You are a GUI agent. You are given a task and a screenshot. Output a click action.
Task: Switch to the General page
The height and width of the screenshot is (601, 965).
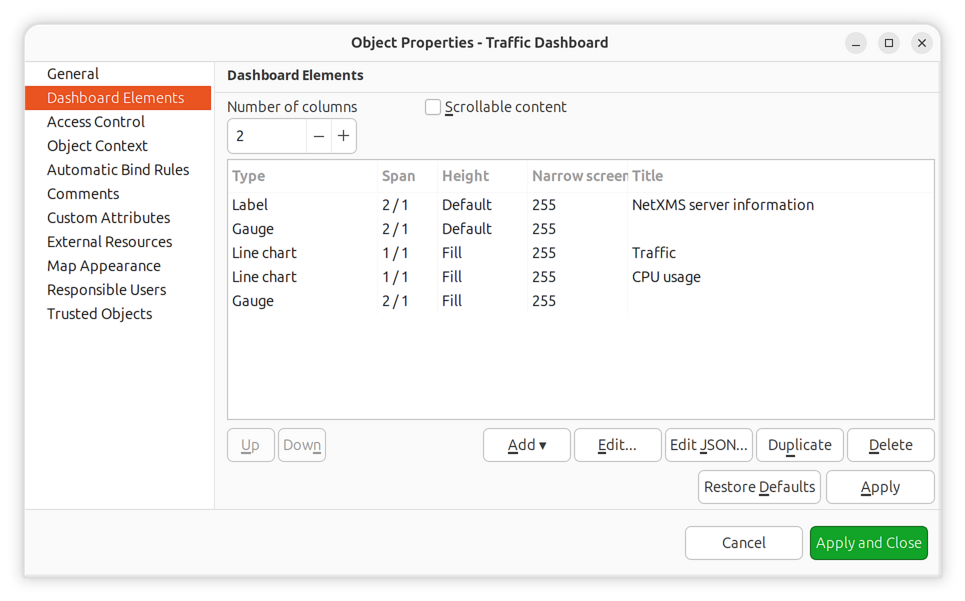(72, 73)
